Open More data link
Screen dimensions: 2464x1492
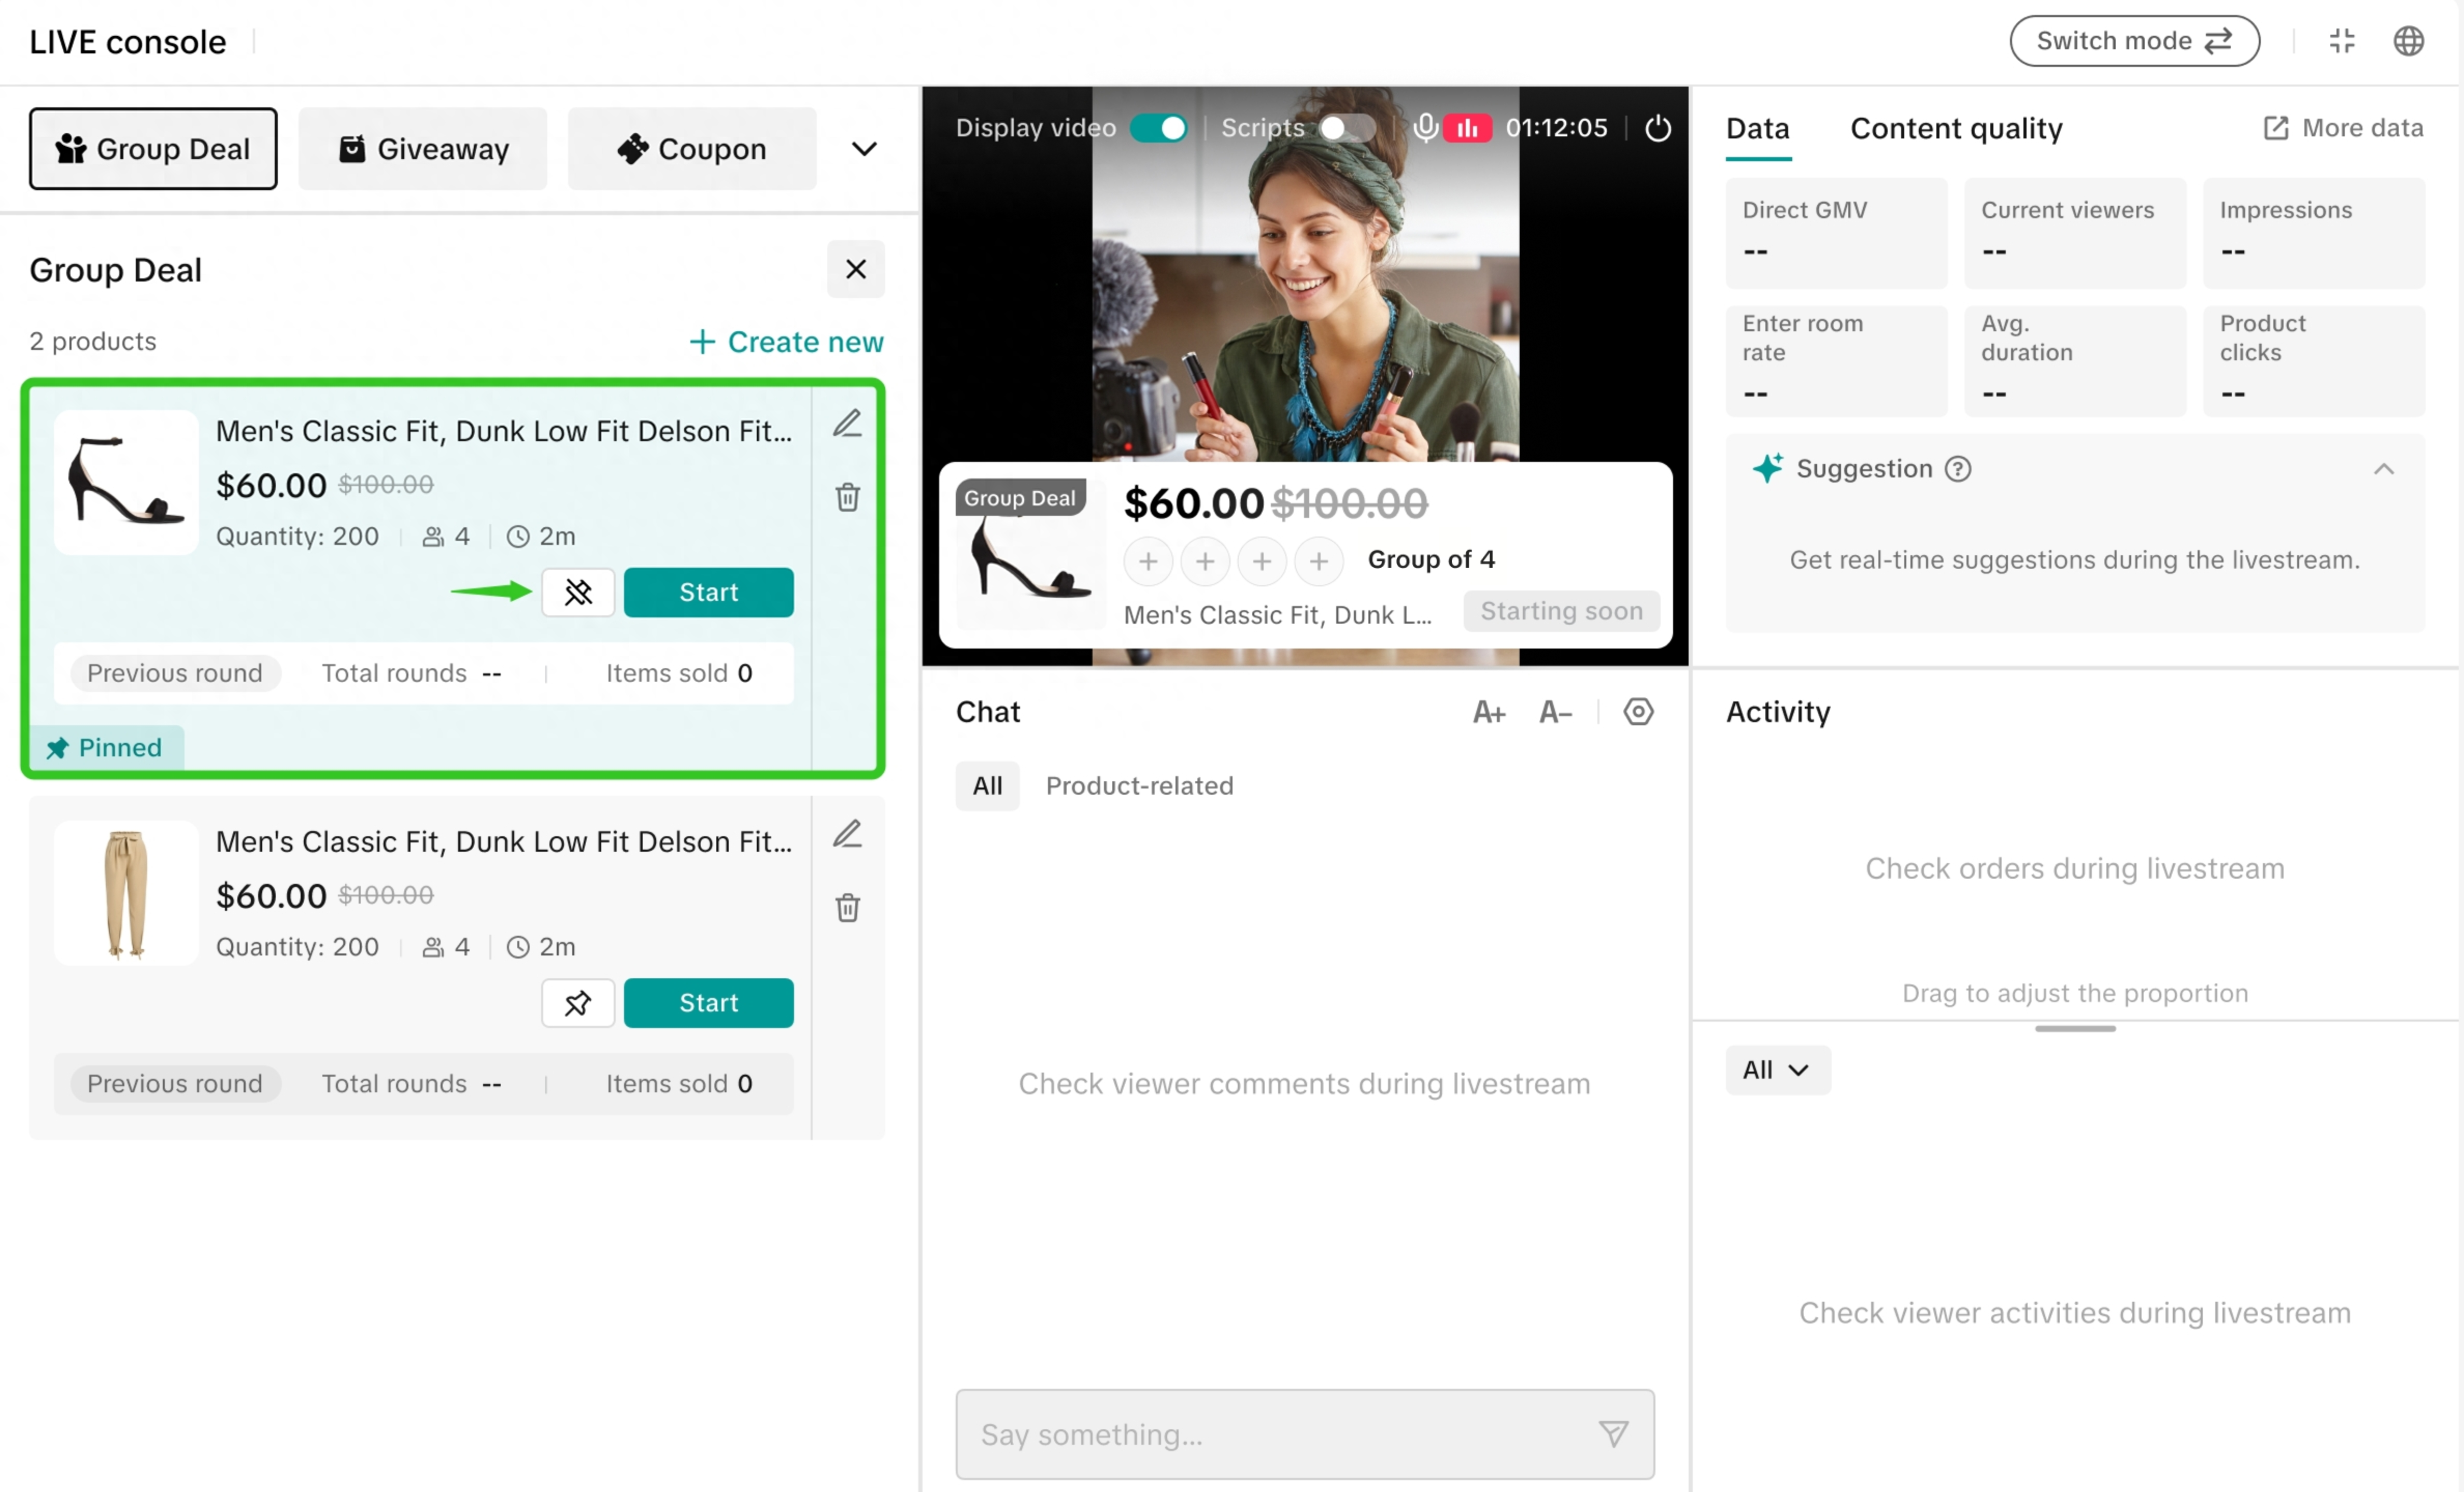click(2343, 128)
